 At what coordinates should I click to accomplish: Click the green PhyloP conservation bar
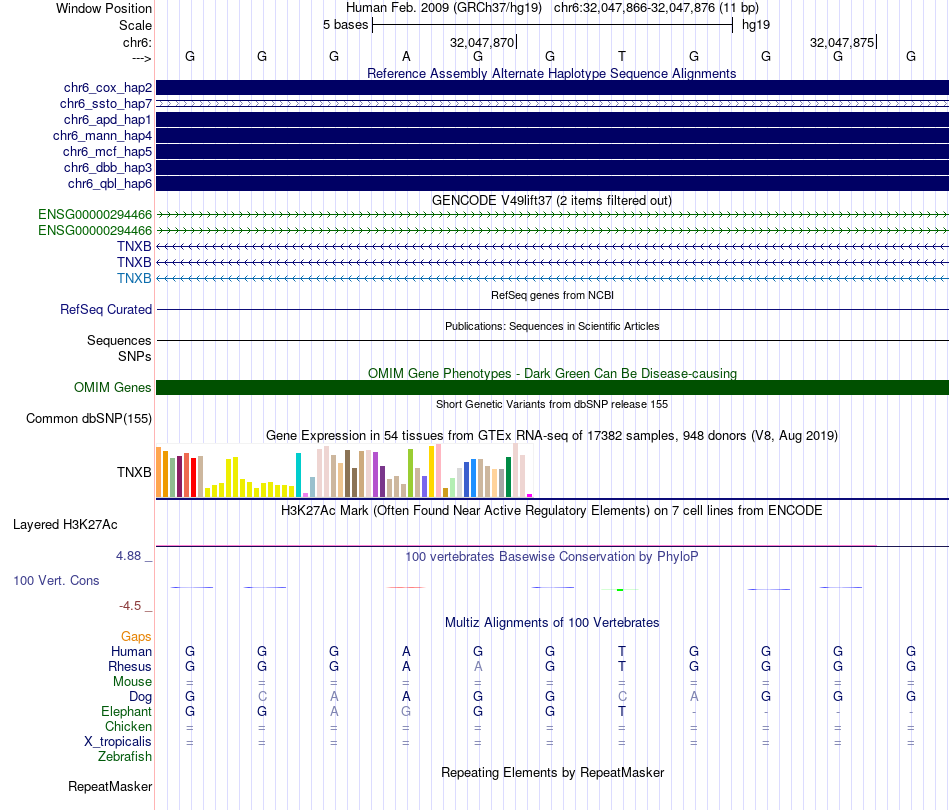(620, 589)
